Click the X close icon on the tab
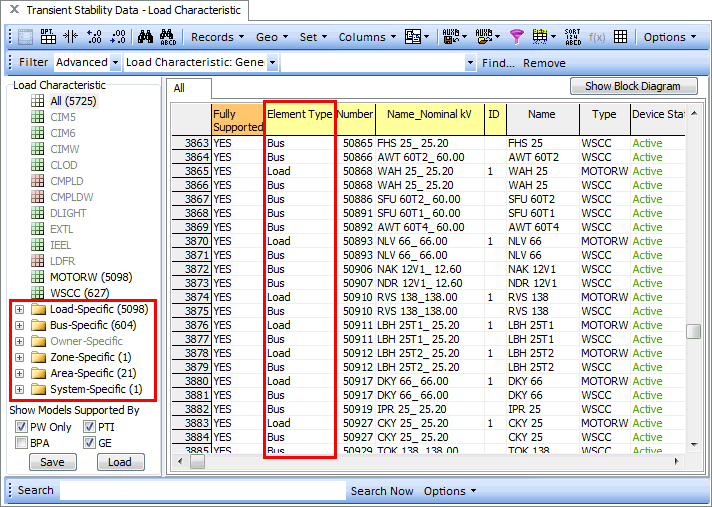 (x=15, y=10)
